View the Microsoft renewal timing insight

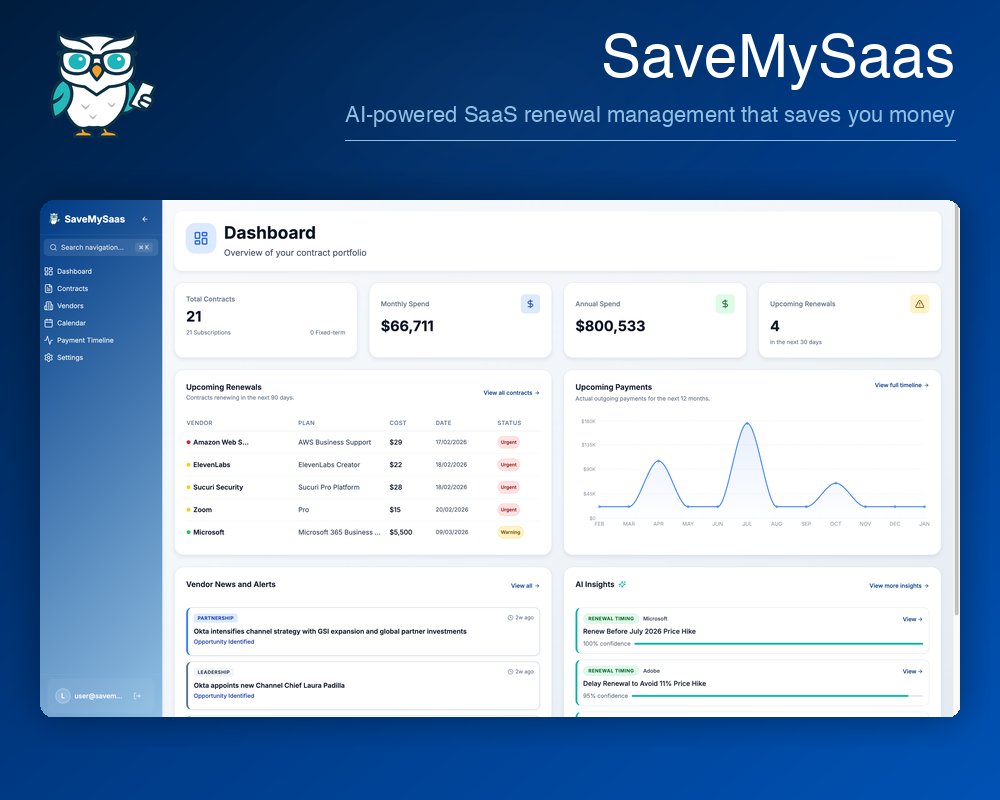pyautogui.click(x=913, y=619)
